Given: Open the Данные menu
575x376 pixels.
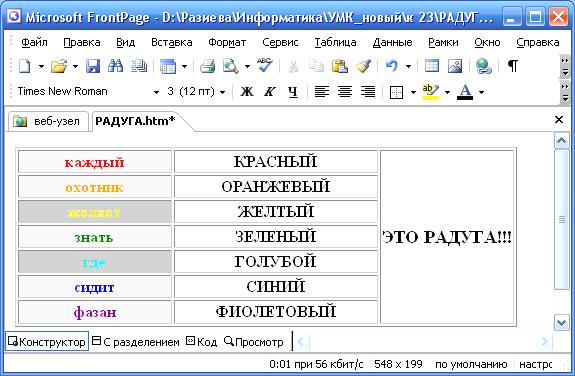Looking at the screenshot, I should [x=392, y=42].
